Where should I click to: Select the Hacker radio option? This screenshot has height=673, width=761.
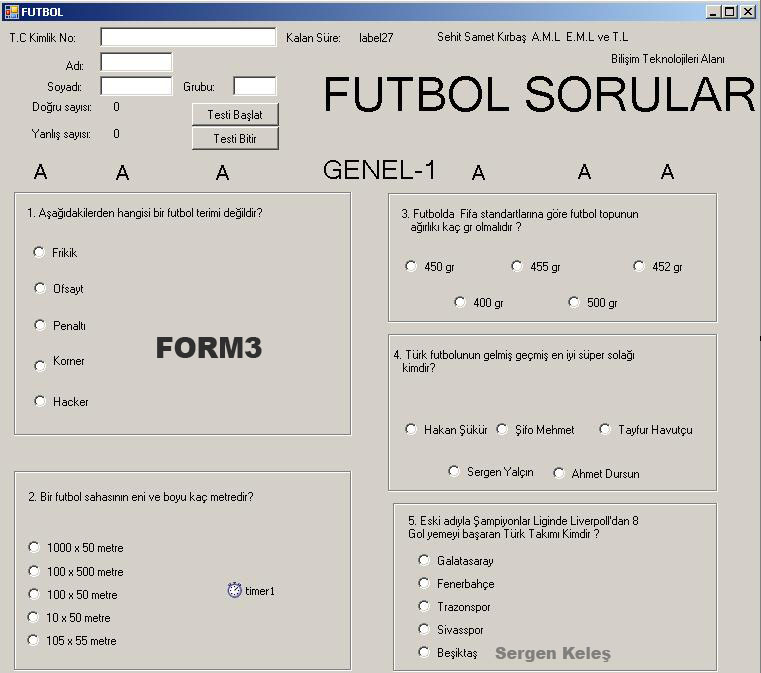click(x=40, y=401)
